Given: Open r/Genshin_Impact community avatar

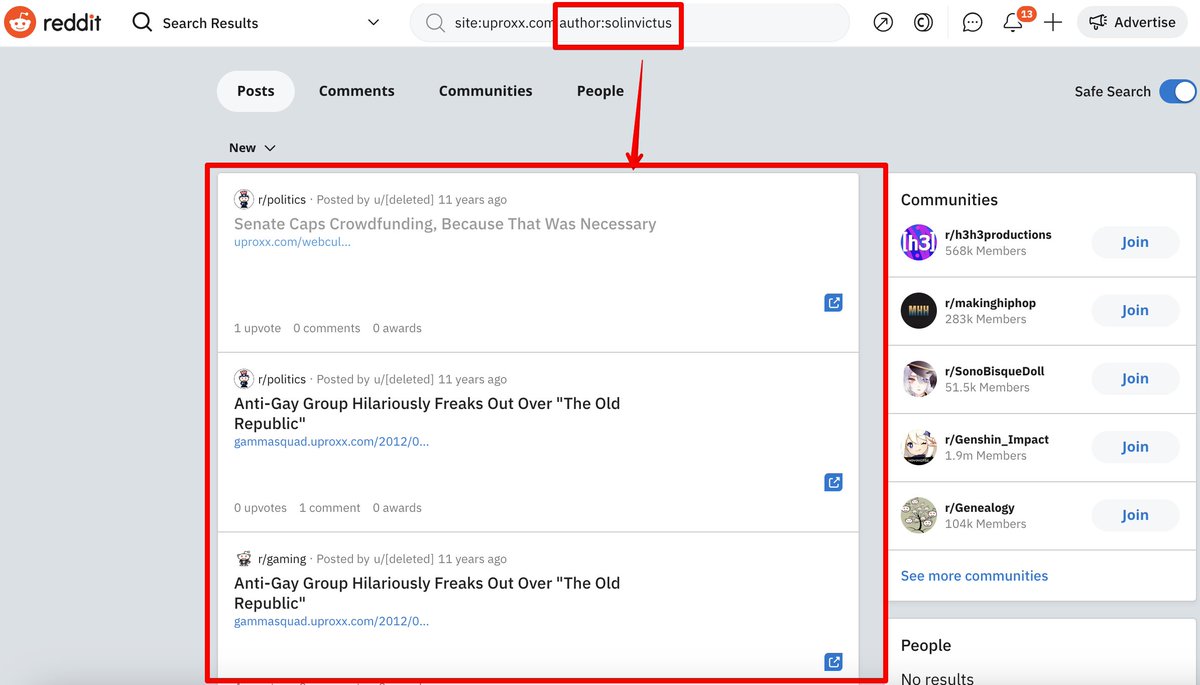Looking at the screenshot, I should tap(919, 447).
